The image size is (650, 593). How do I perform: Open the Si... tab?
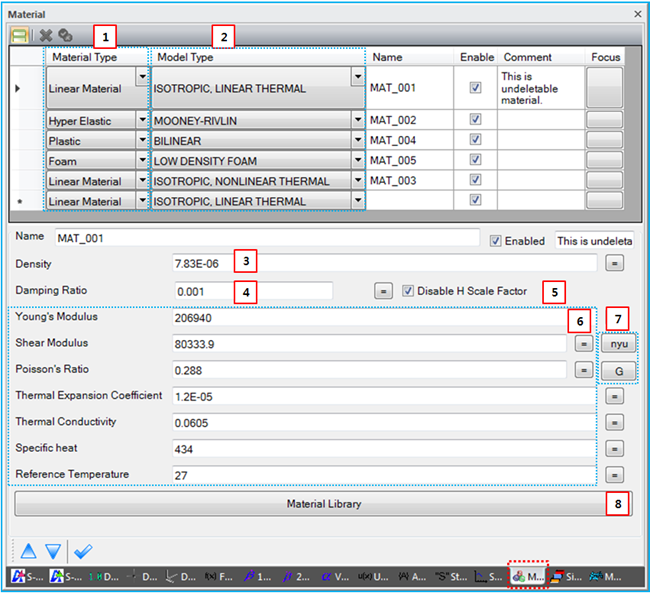point(566,576)
